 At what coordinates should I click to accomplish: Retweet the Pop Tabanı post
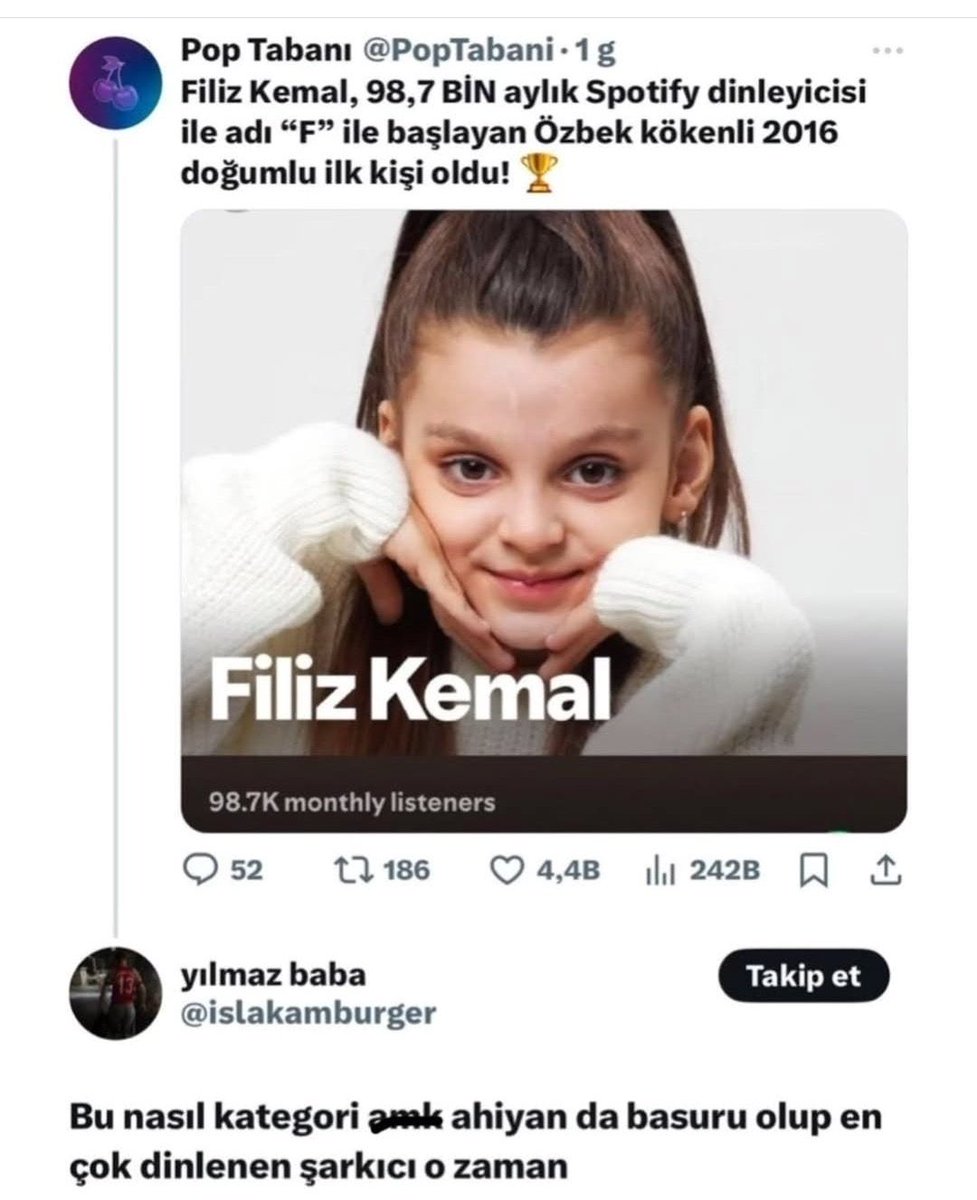tap(356, 871)
